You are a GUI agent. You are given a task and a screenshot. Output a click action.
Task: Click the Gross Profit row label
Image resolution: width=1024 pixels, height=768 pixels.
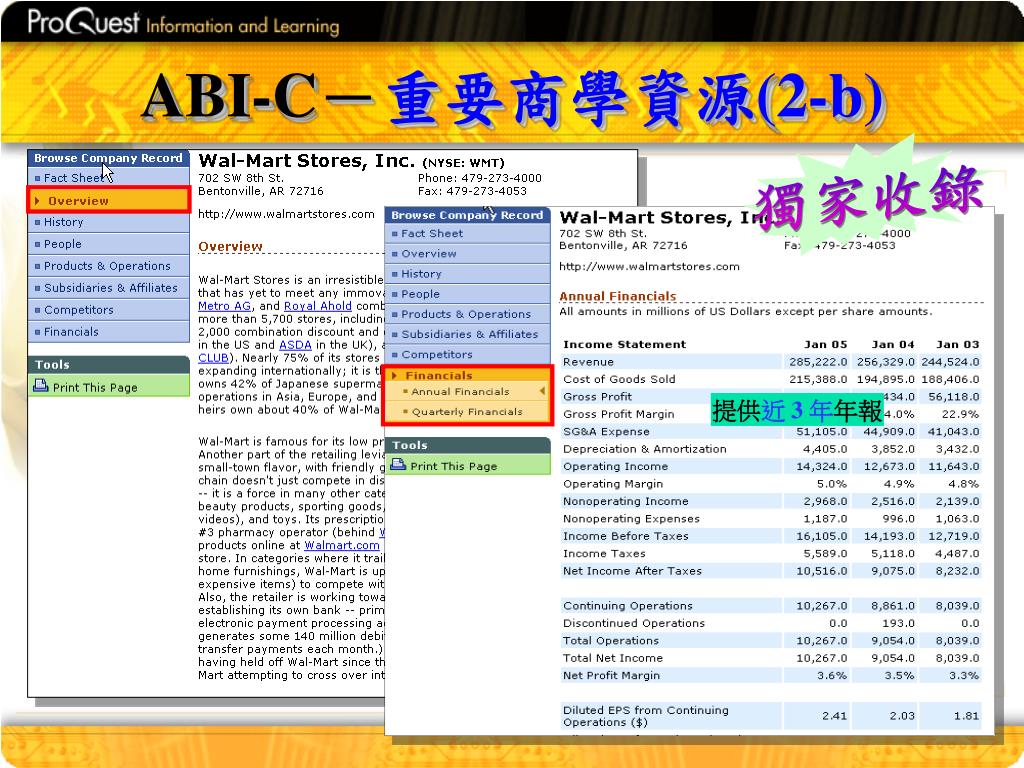point(597,397)
